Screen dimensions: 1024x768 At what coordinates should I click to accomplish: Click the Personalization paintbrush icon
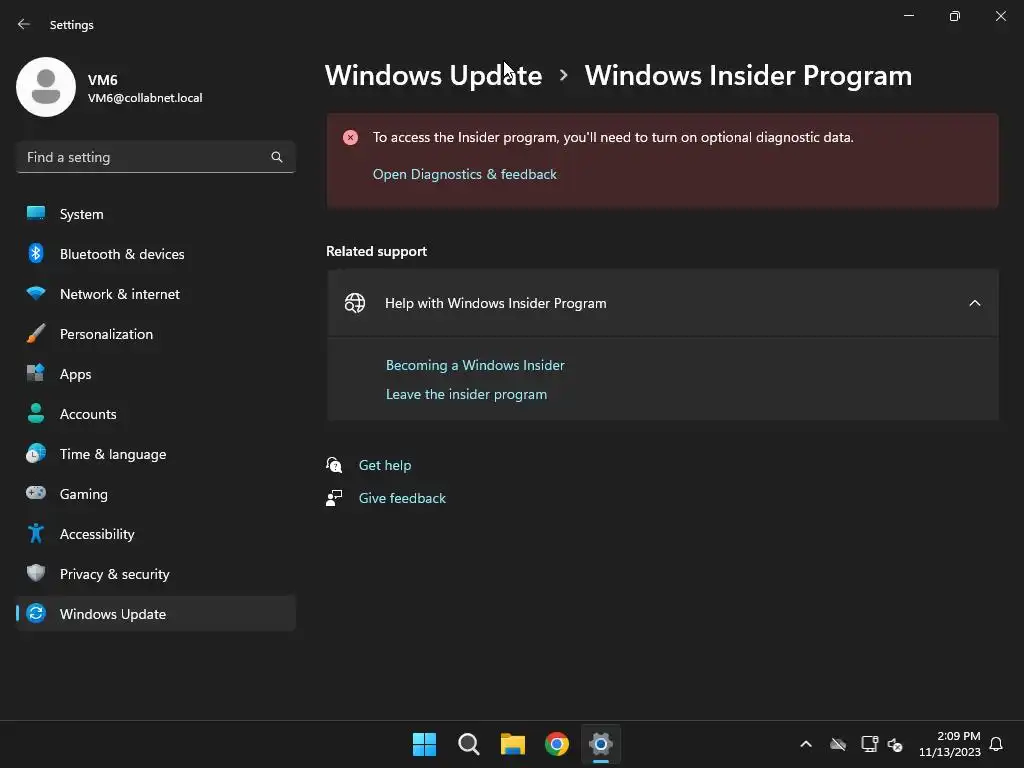pos(36,333)
